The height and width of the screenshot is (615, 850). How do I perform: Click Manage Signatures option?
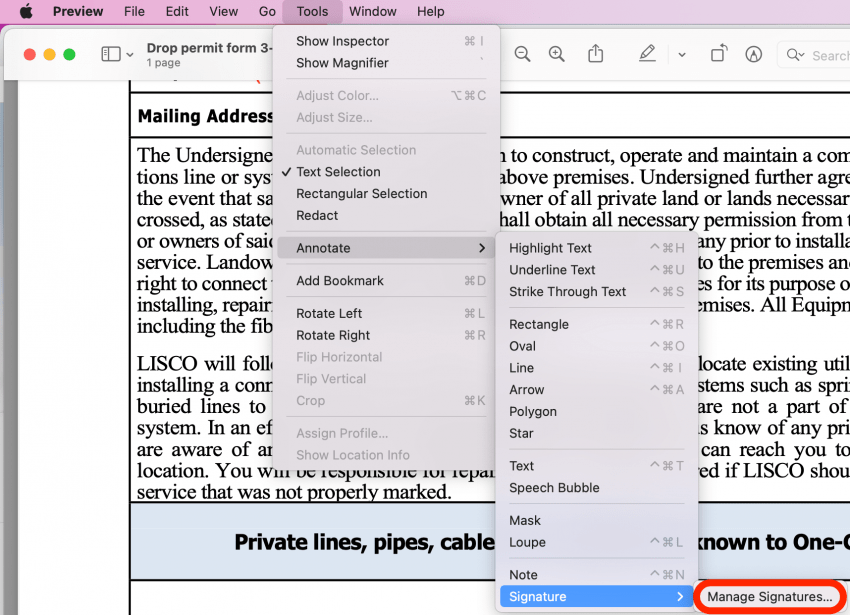(769, 597)
